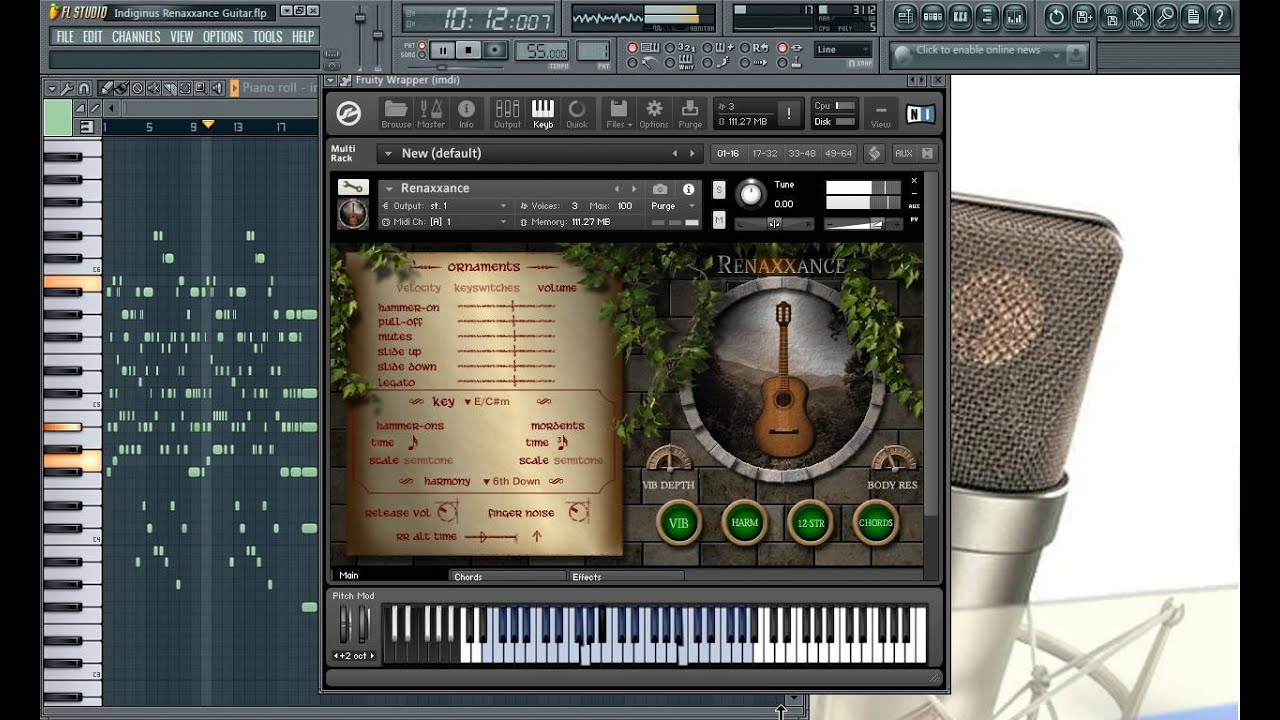Toggle the CHORDS green button

(876, 523)
